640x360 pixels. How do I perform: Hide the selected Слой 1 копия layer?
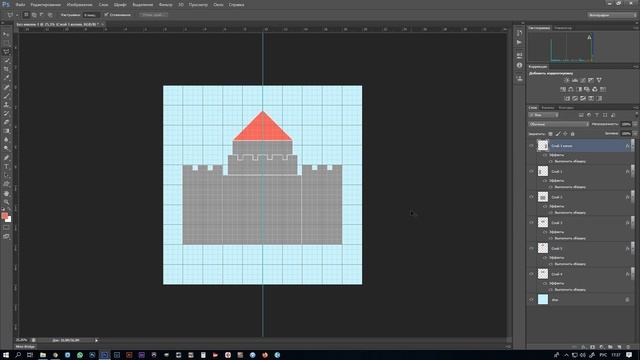[x=531, y=145]
